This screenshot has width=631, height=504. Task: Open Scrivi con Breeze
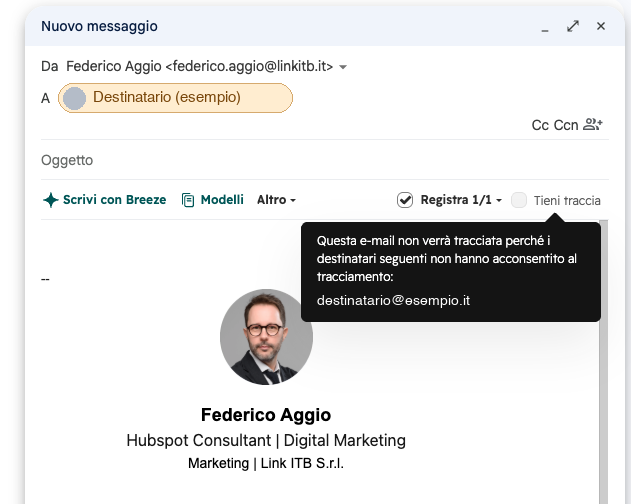105,200
